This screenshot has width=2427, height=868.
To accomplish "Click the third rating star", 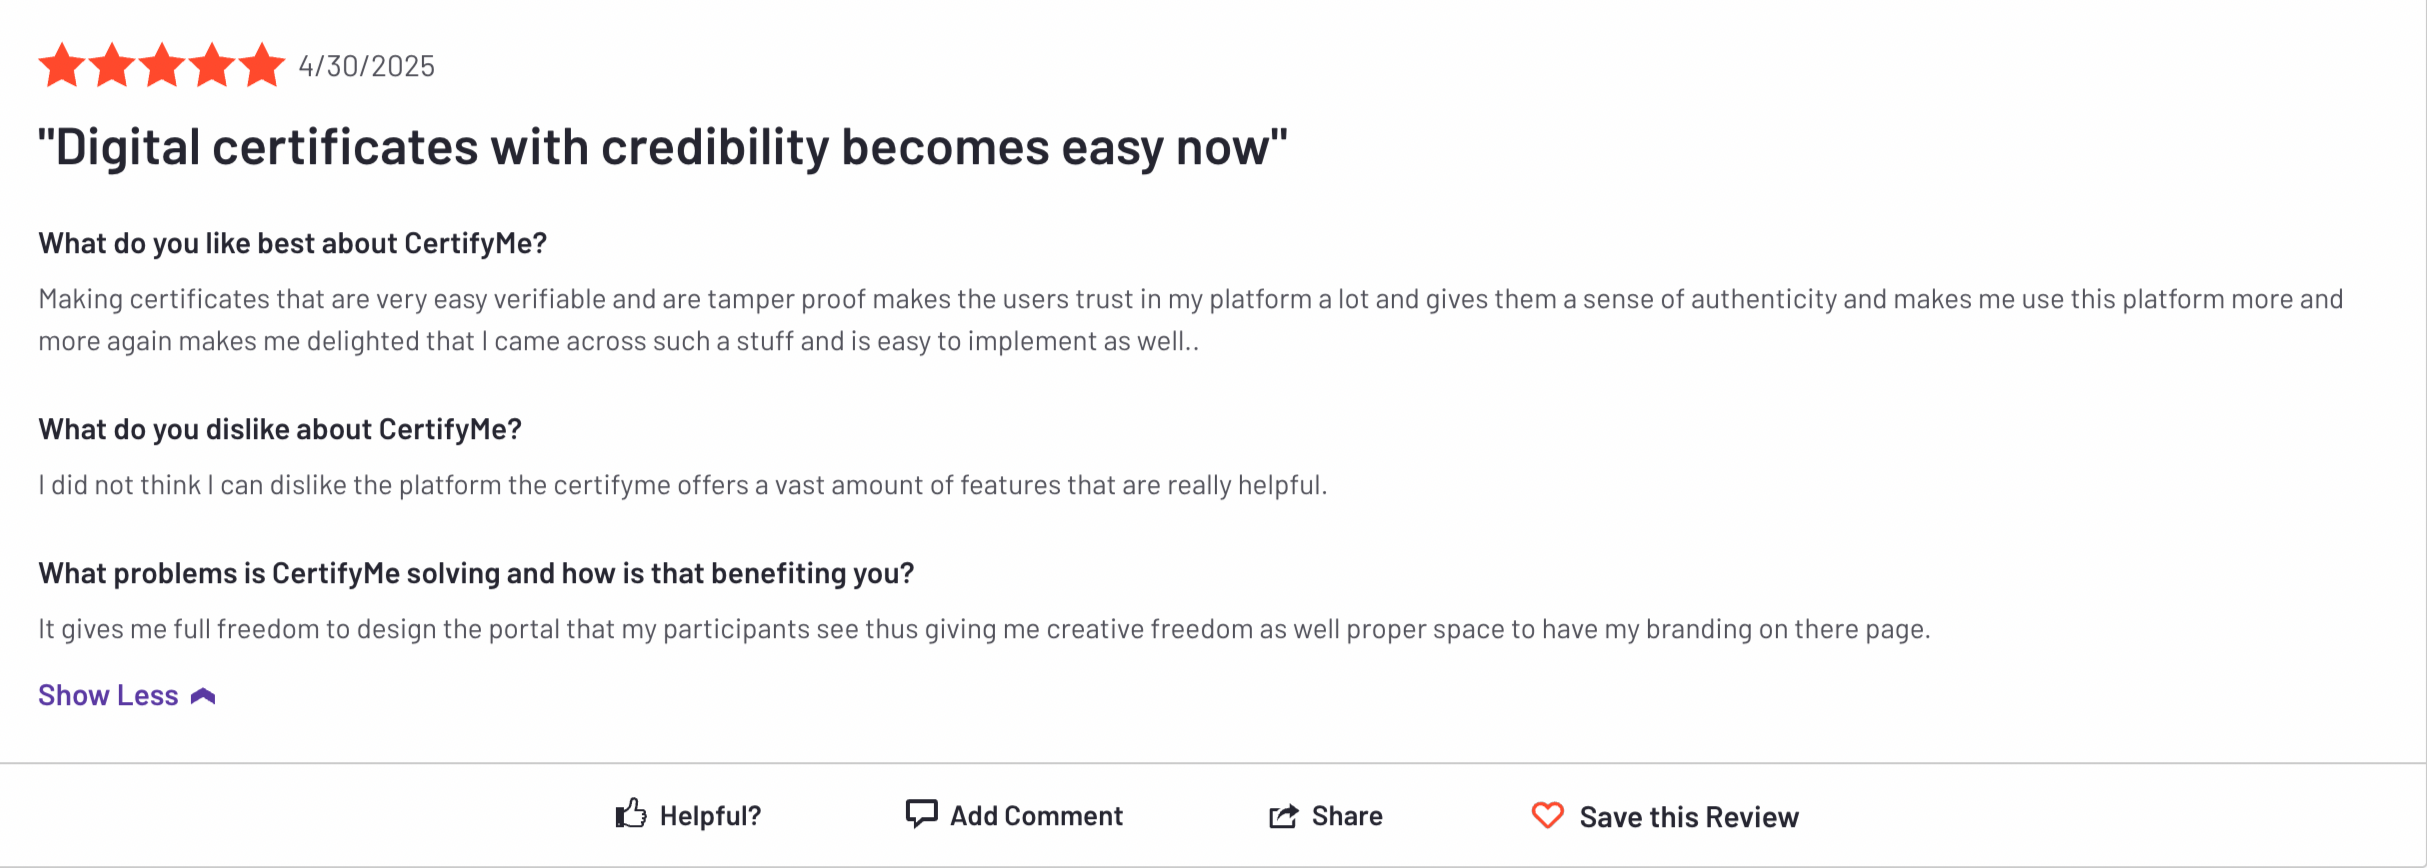I will pos(162,65).
